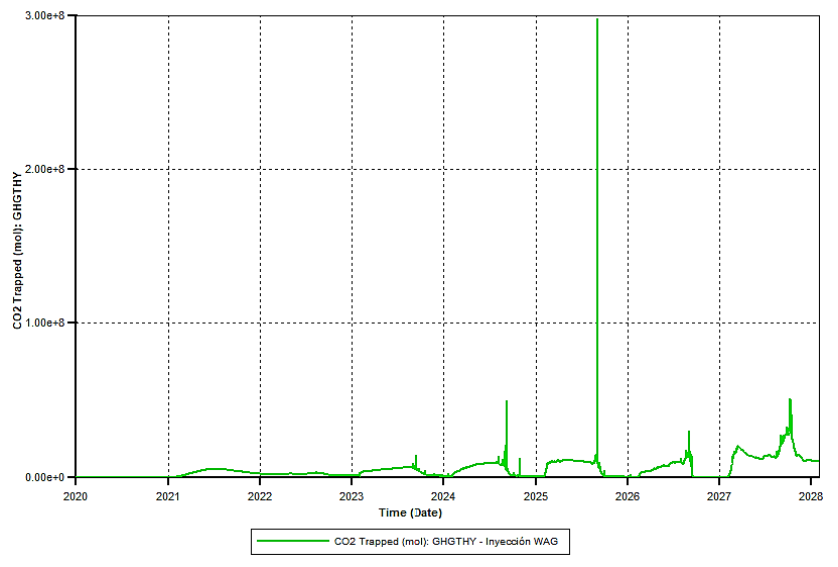Click the 2021 x-axis tick label
The width and height of the screenshot is (838, 567).
(x=168, y=496)
